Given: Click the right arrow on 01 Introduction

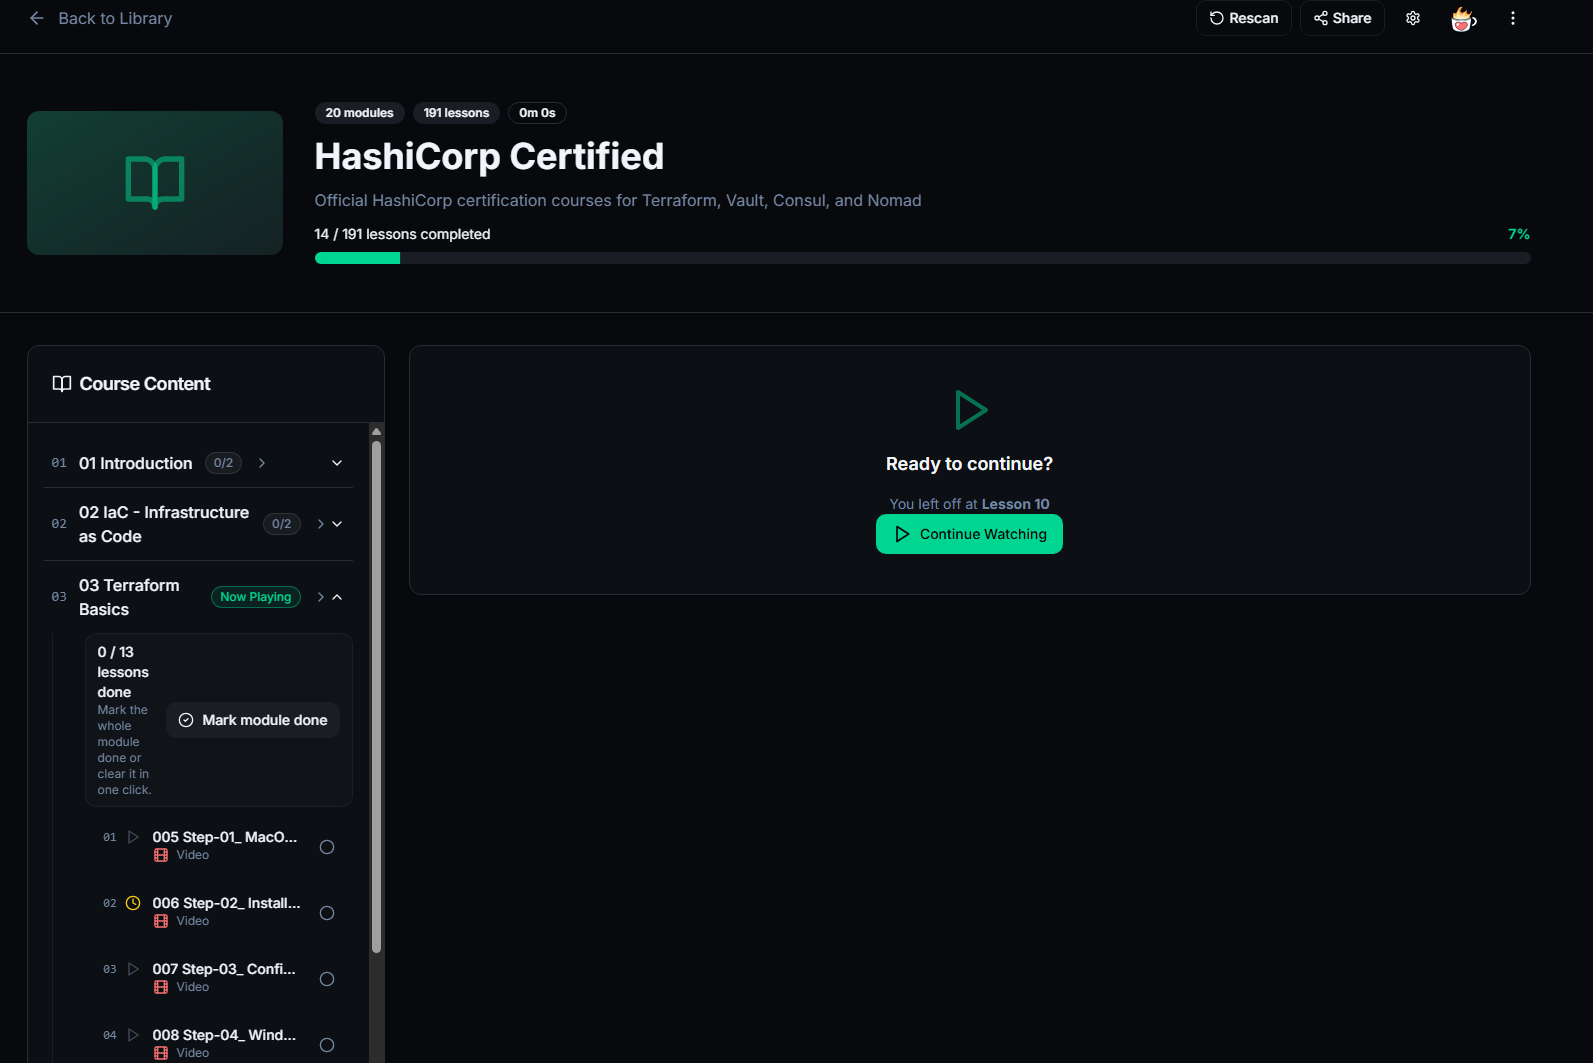Looking at the screenshot, I should 262,463.
